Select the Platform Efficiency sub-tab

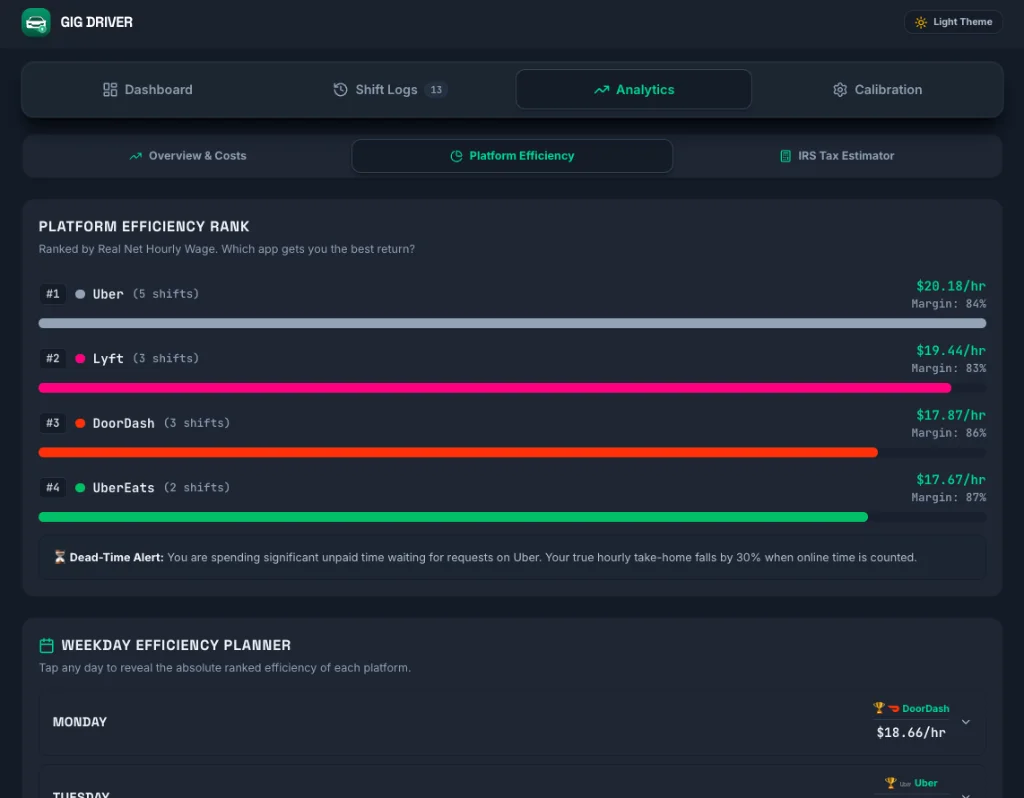point(512,156)
